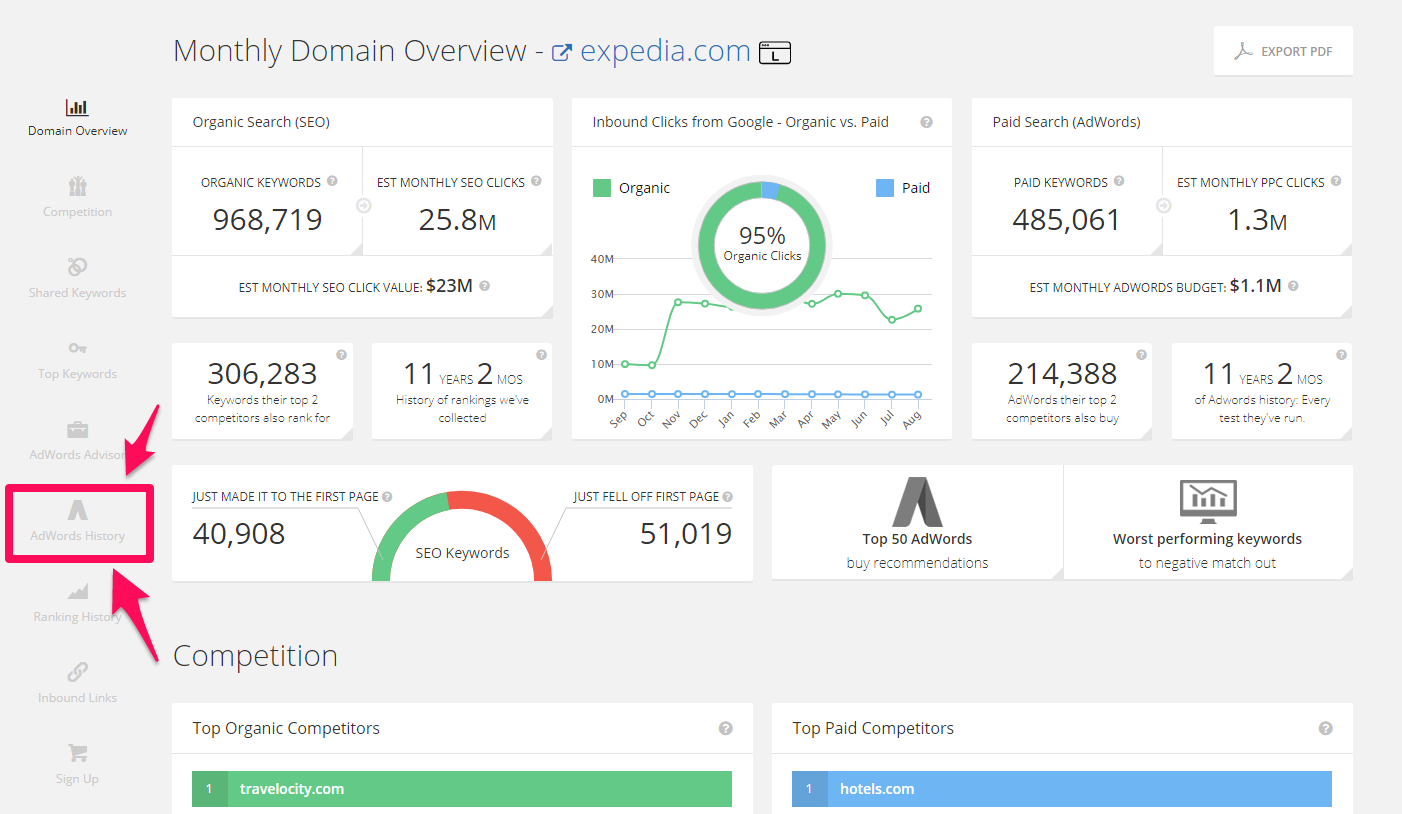Click help icon beside SEO Click Value

click(484, 286)
